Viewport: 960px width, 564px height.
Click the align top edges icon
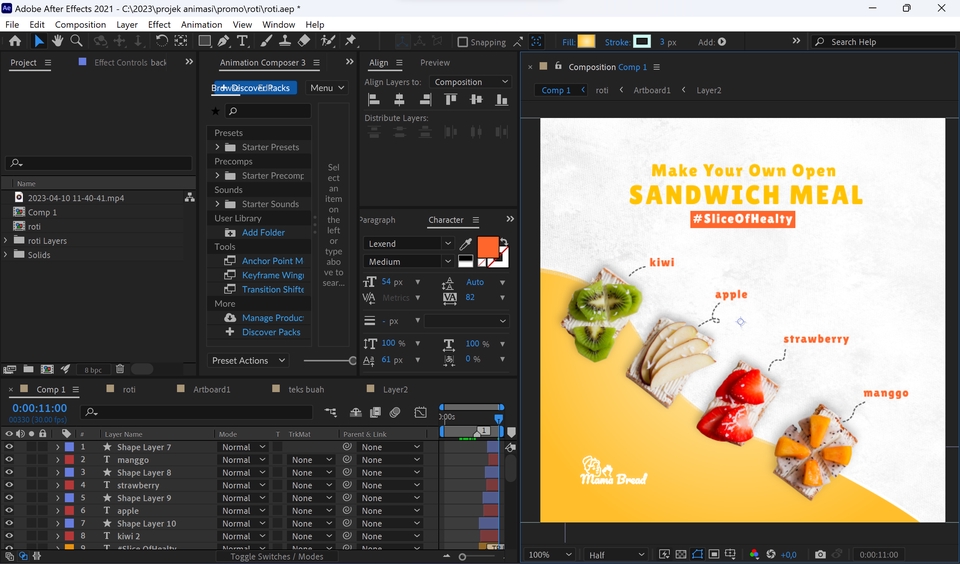(451, 99)
